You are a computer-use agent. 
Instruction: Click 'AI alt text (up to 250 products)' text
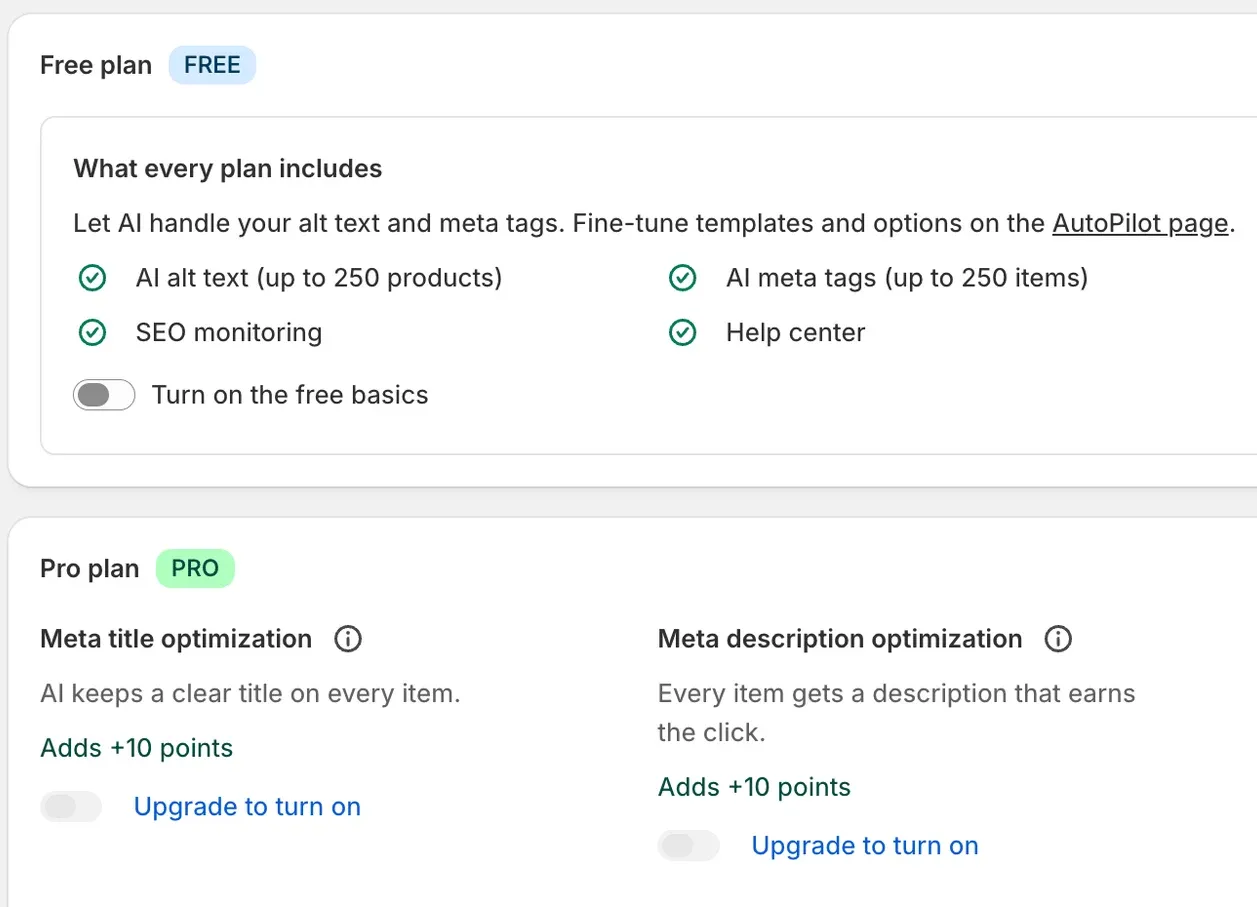pyautogui.click(x=319, y=278)
